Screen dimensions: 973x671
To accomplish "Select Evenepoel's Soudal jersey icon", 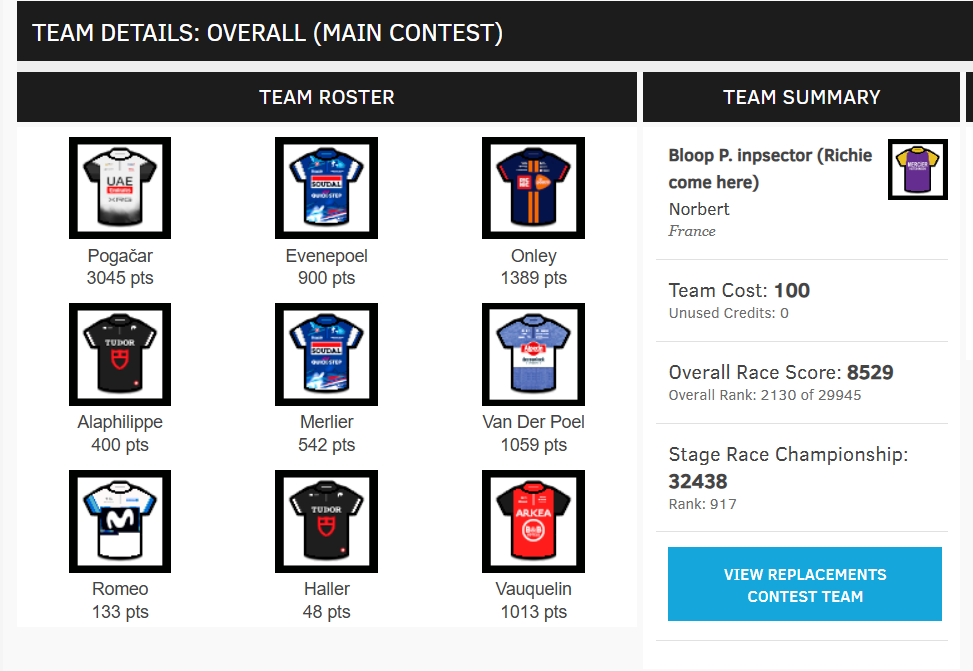I will [x=326, y=188].
